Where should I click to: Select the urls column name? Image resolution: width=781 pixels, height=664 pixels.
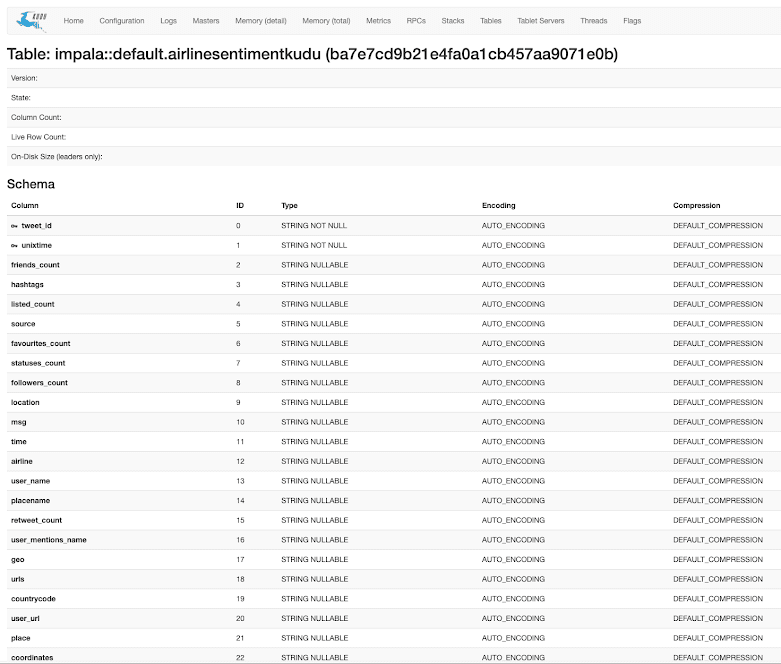pyautogui.click(x=17, y=579)
